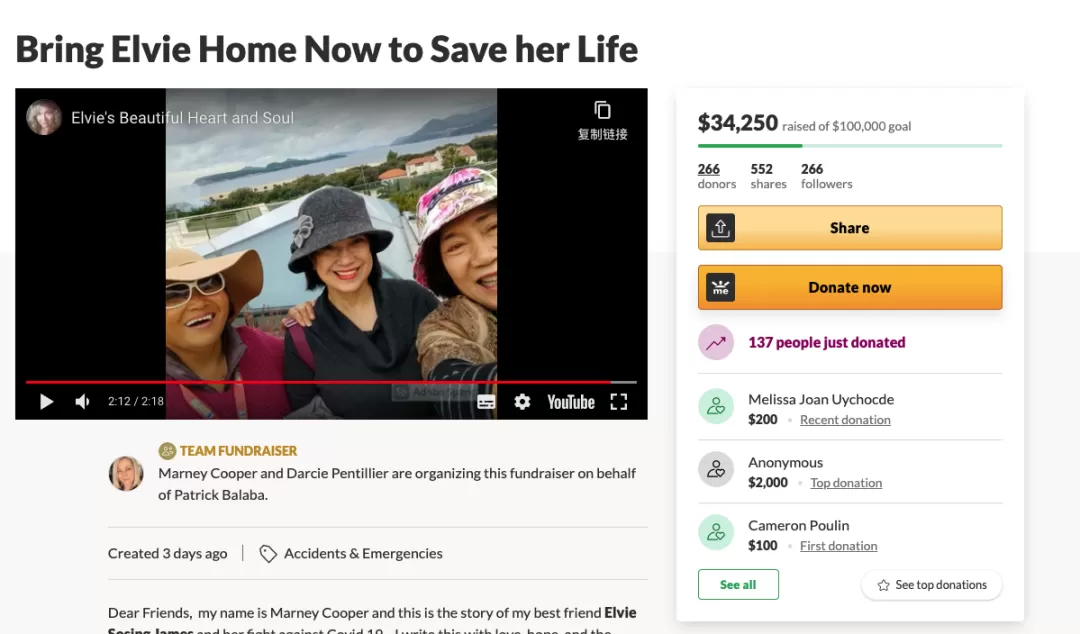This screenshot has width=1080, height=634.
Task: Mute the video volume speaker icon
Action: (x=83, y=402)
